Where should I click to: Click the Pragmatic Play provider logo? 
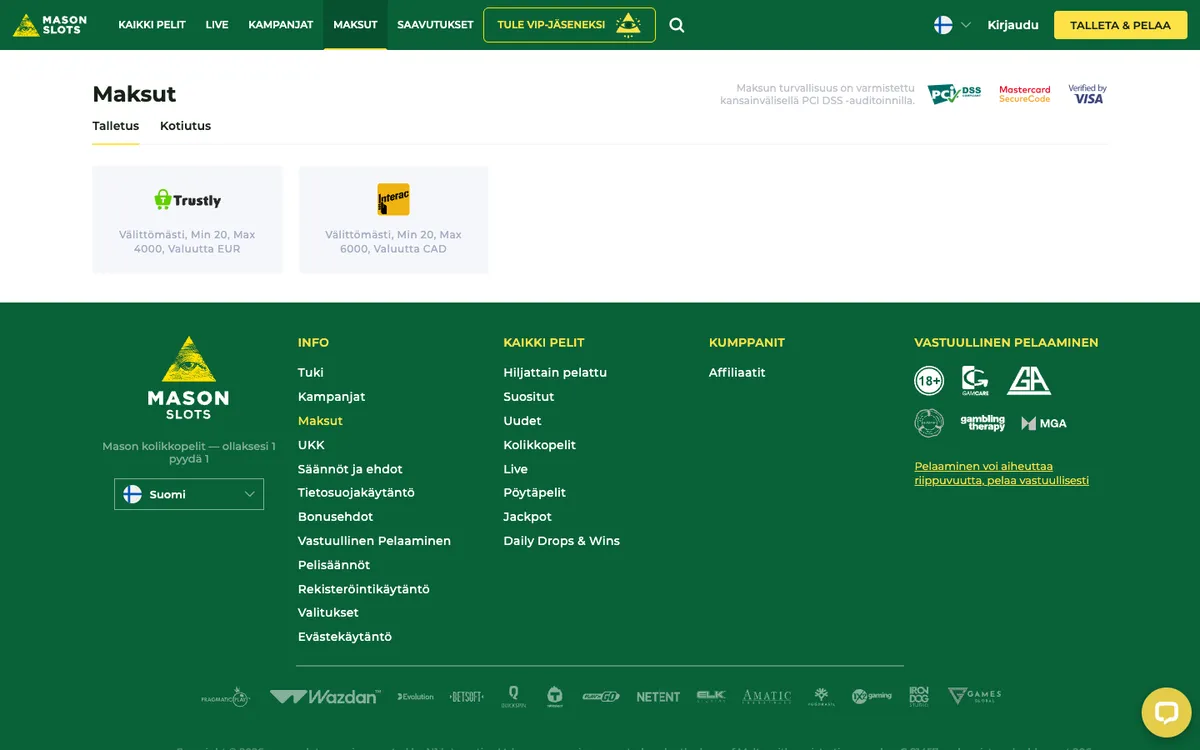[x=225, y=697]
